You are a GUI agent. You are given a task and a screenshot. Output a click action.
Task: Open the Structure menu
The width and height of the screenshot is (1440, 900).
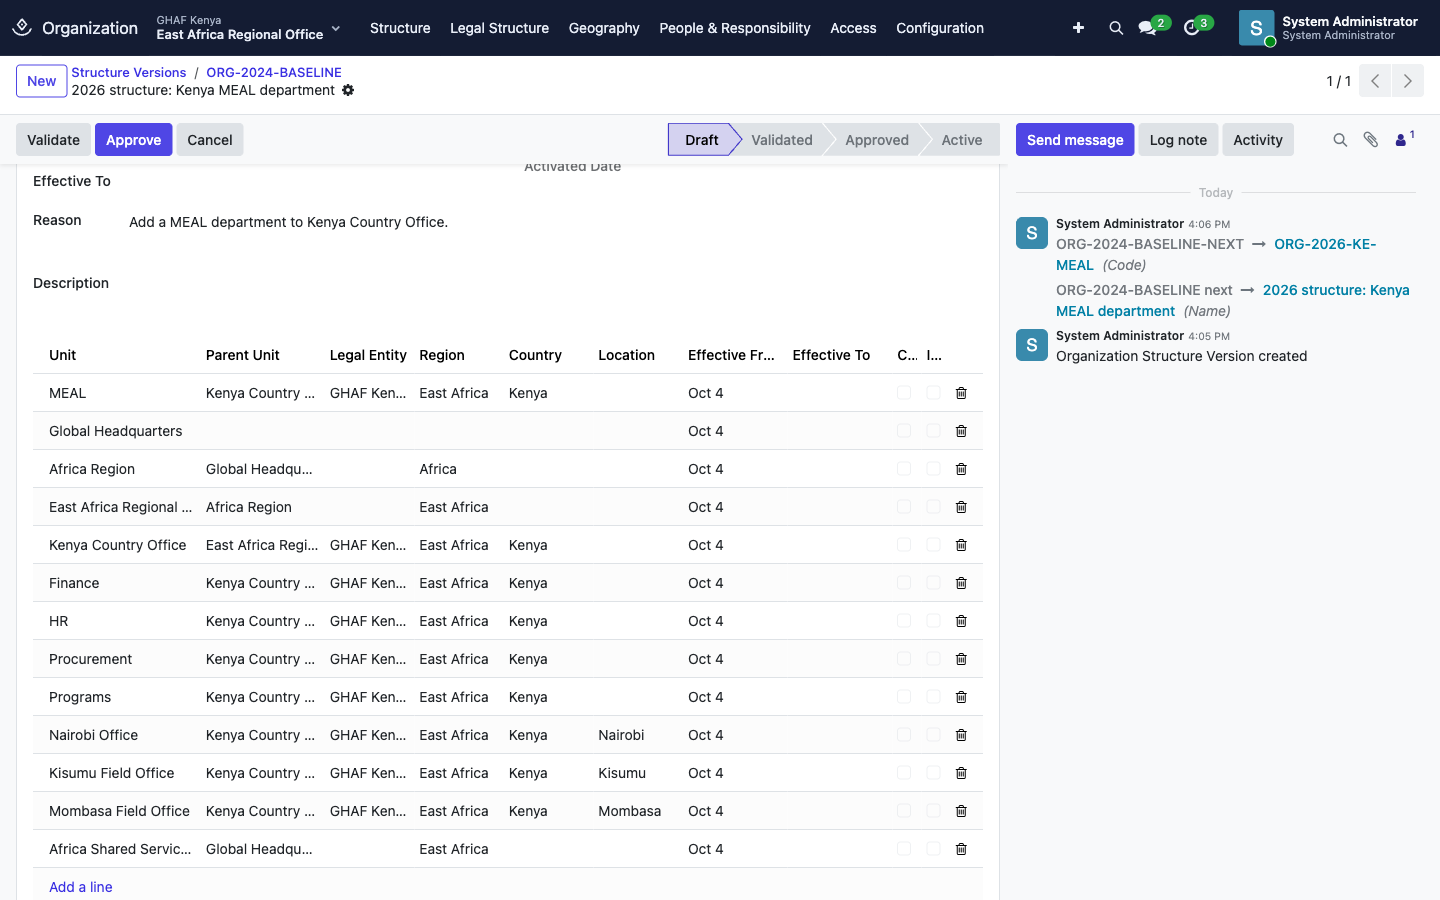coord(400,28)
